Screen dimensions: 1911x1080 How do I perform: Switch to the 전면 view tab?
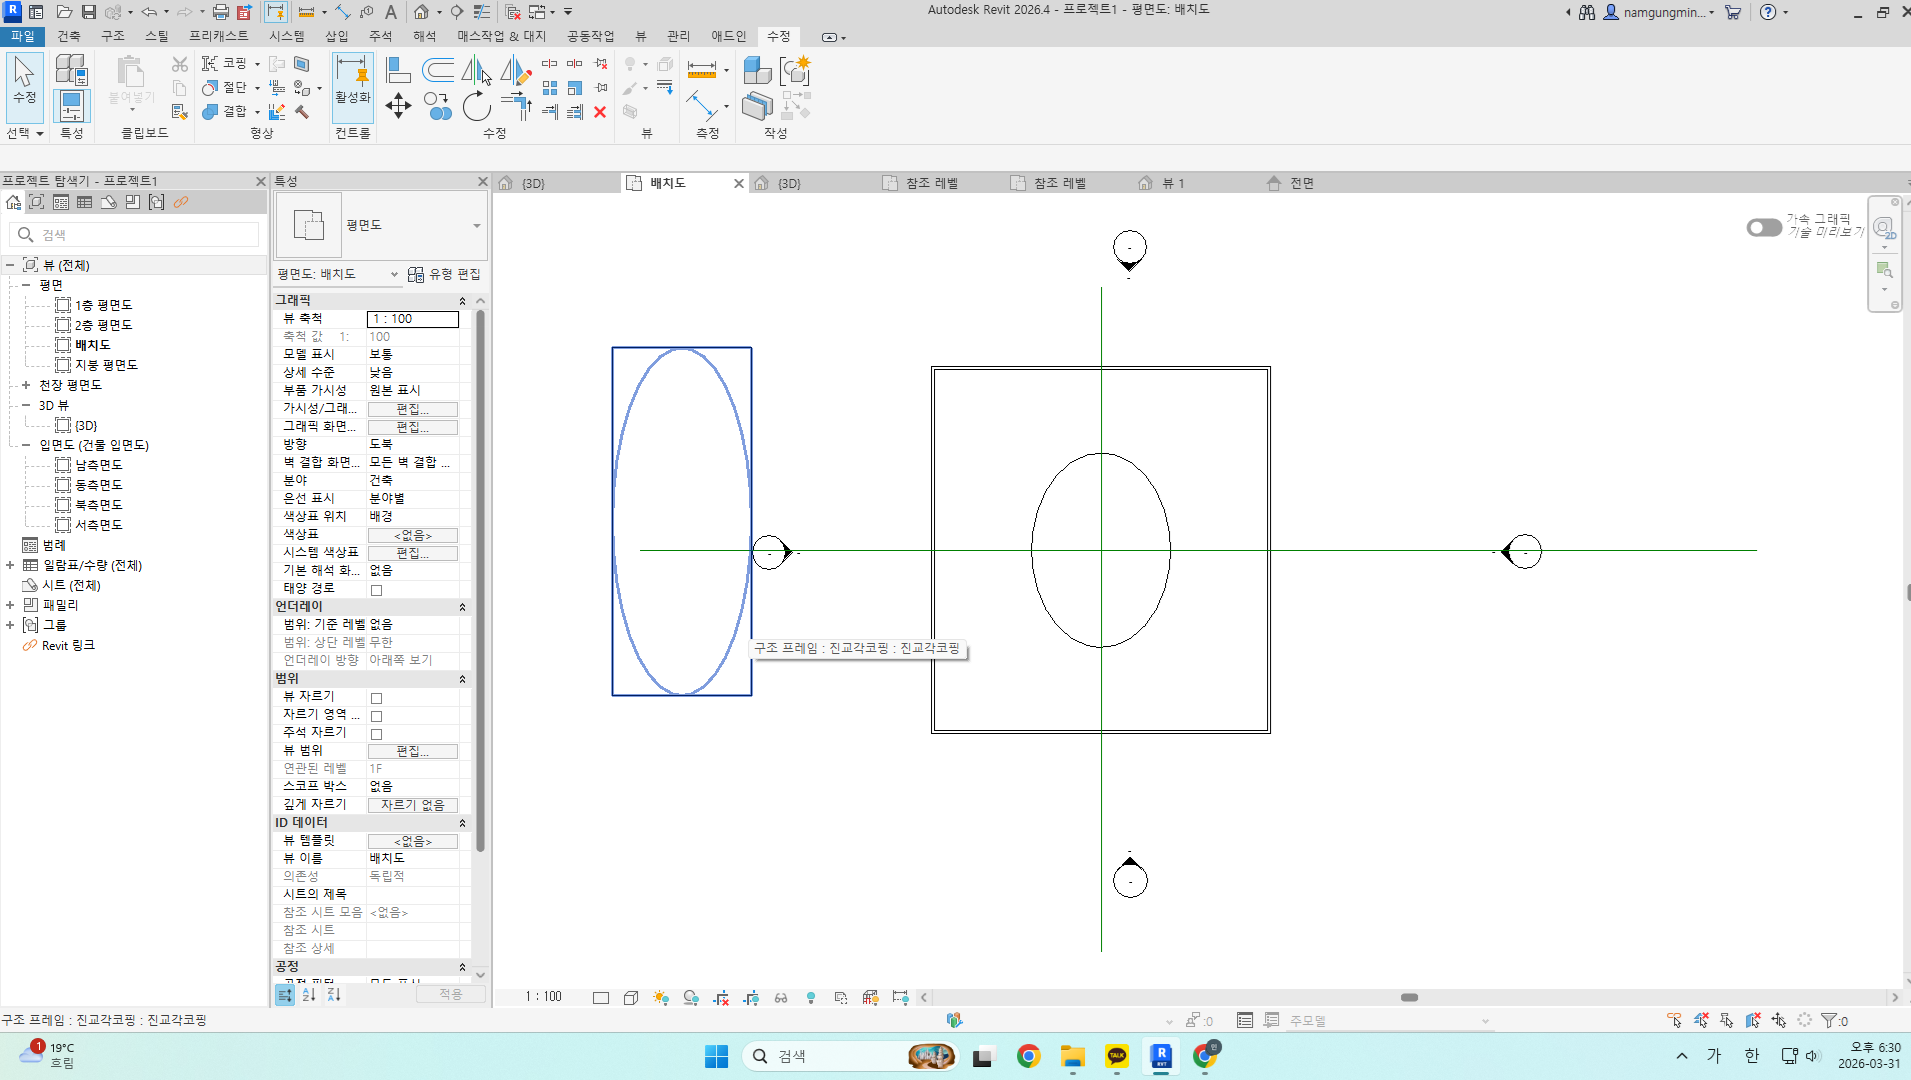click(x=1301, y=183)
